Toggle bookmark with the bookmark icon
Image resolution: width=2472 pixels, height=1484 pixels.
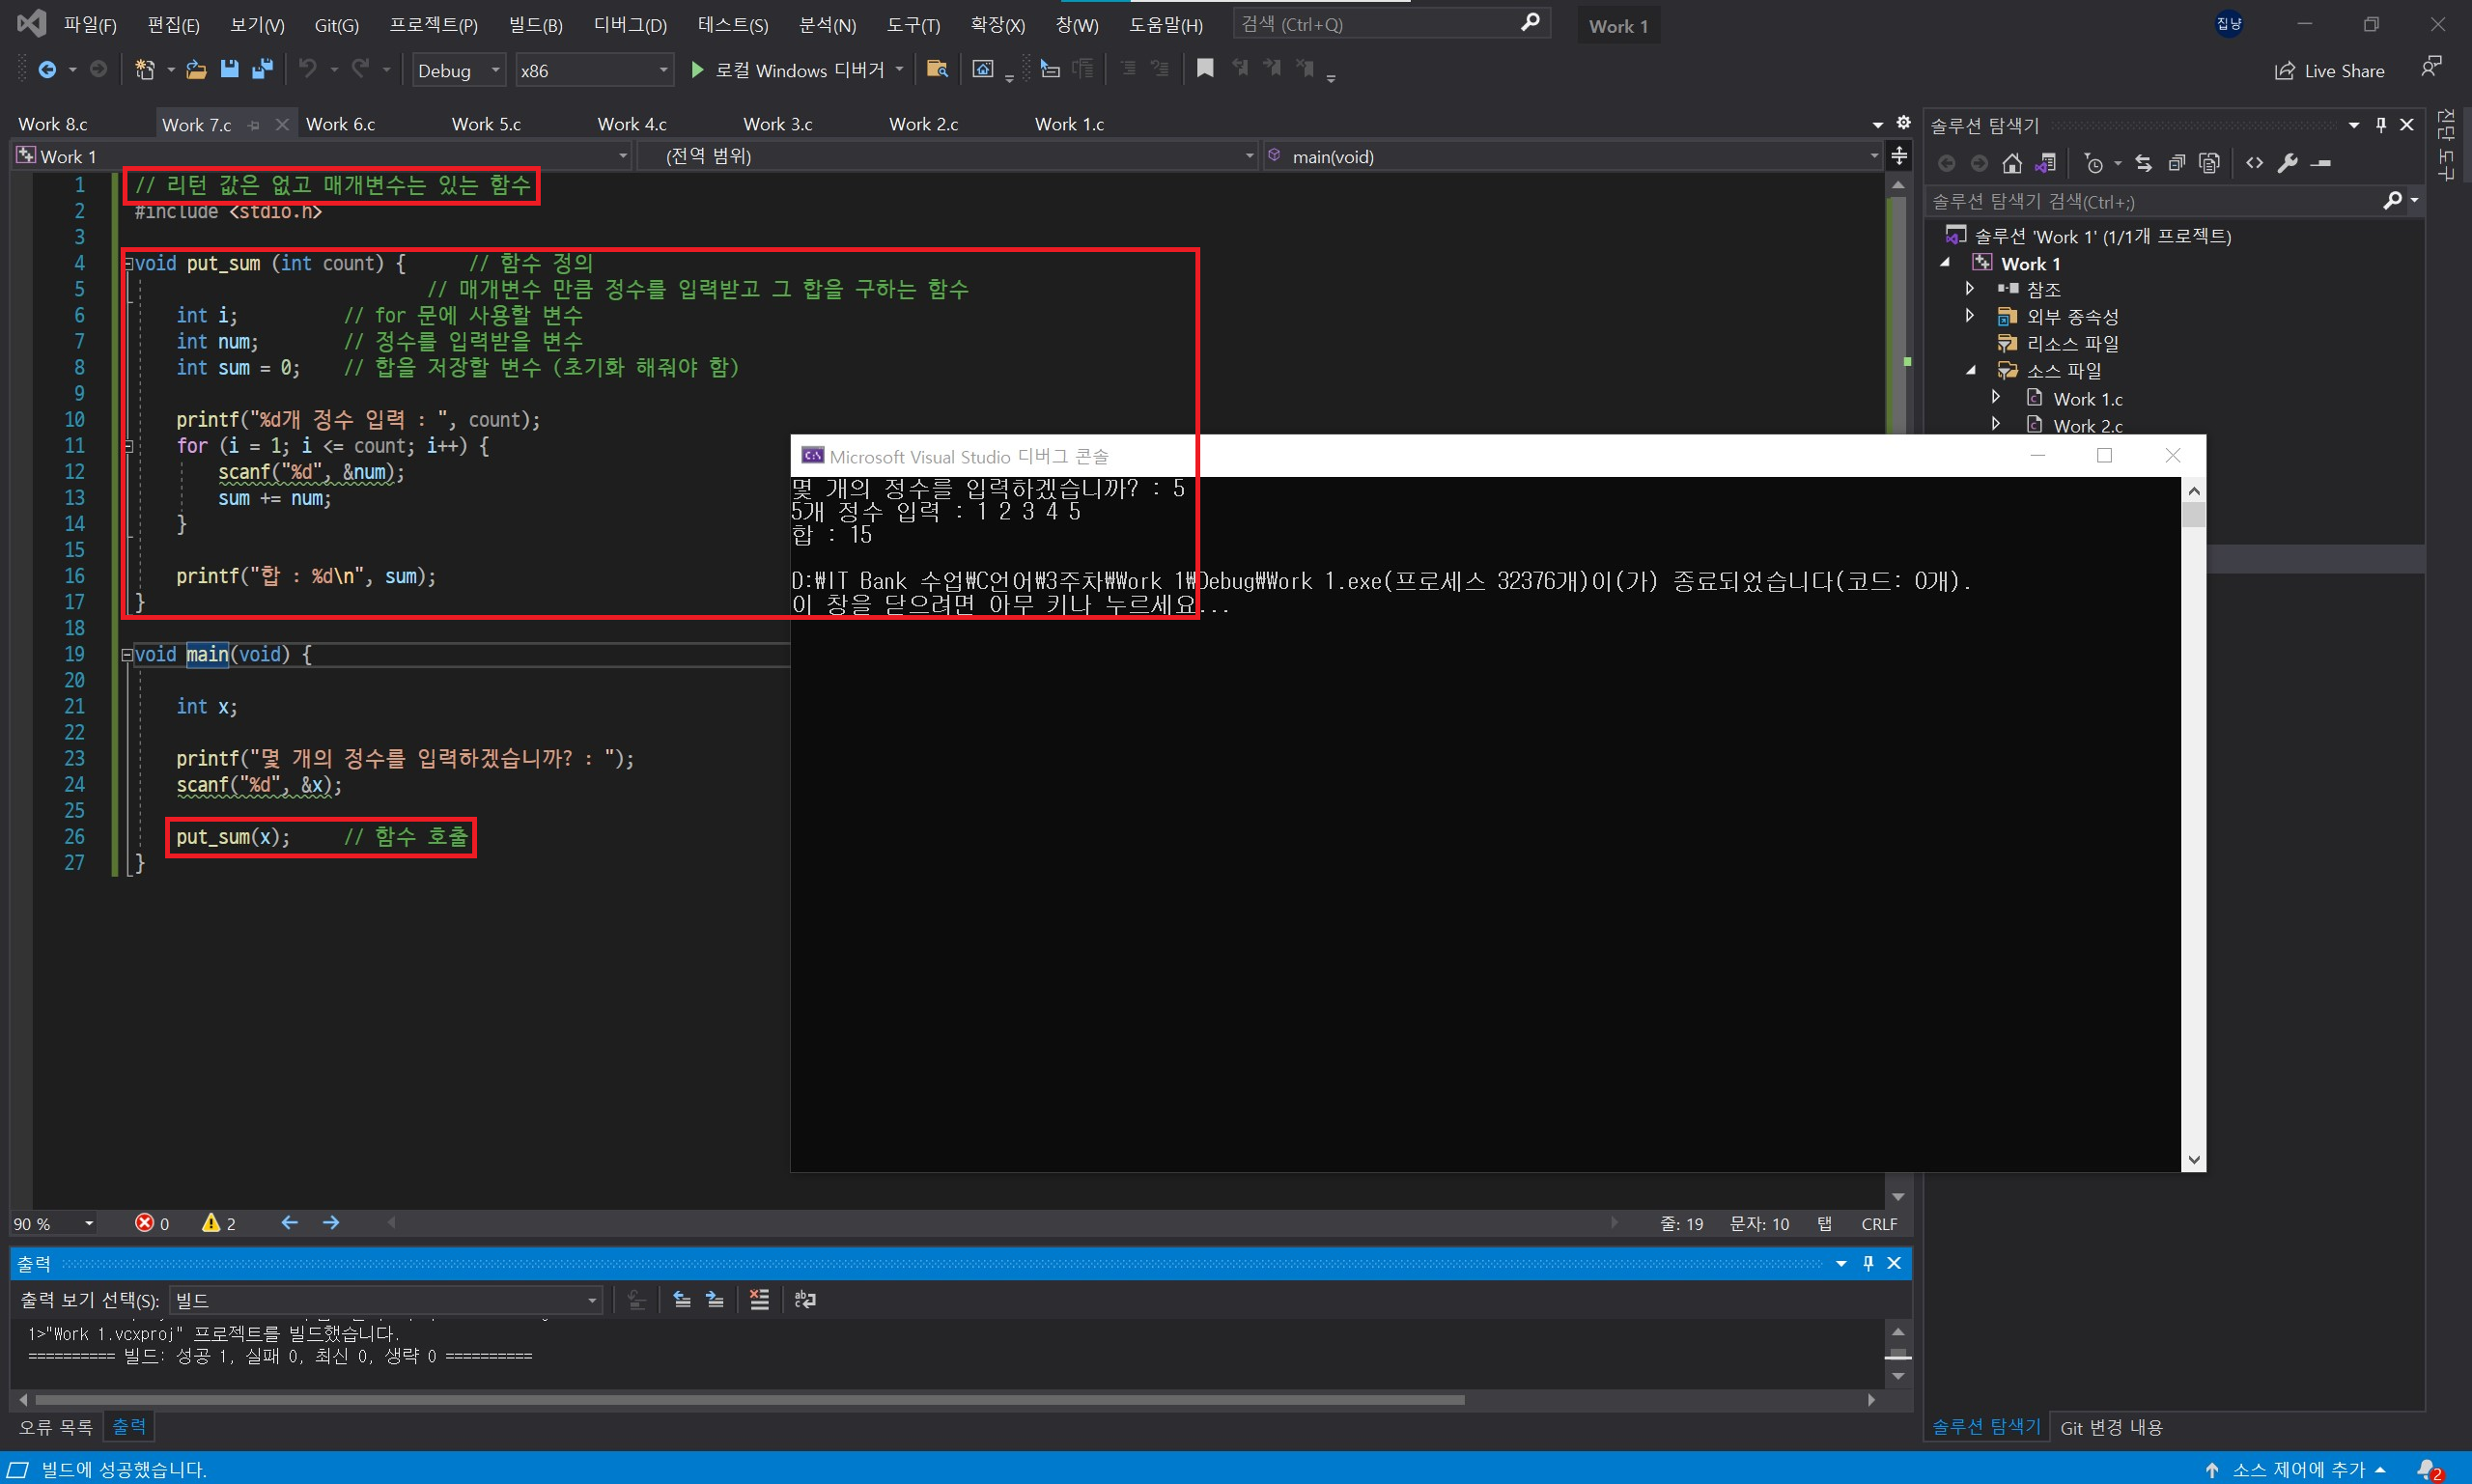point(1205,68)
